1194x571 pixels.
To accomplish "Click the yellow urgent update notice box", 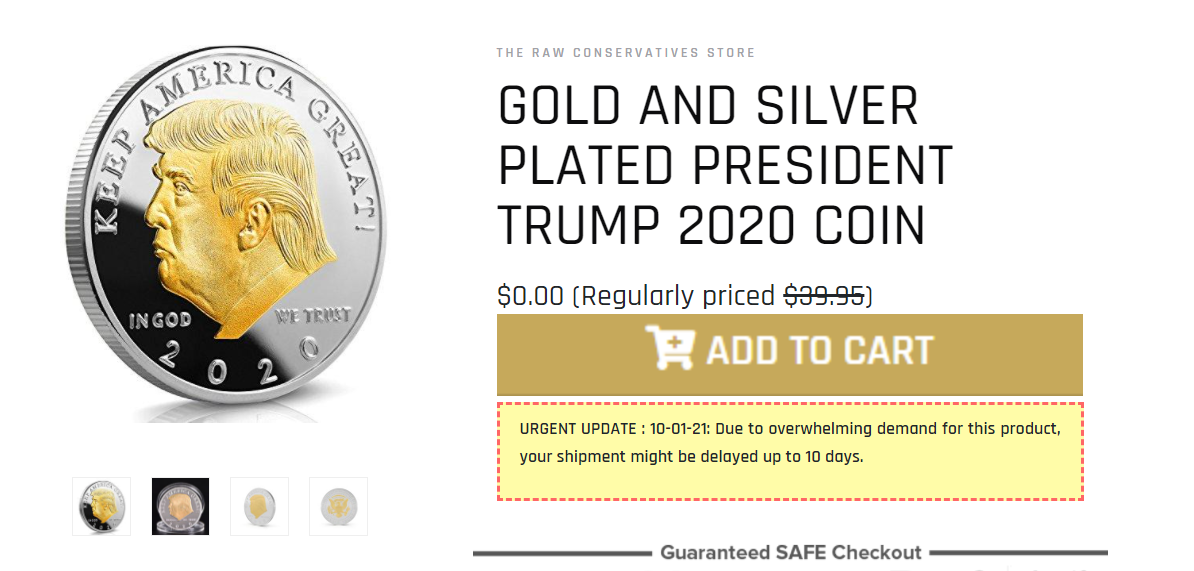I will point(790,451).
